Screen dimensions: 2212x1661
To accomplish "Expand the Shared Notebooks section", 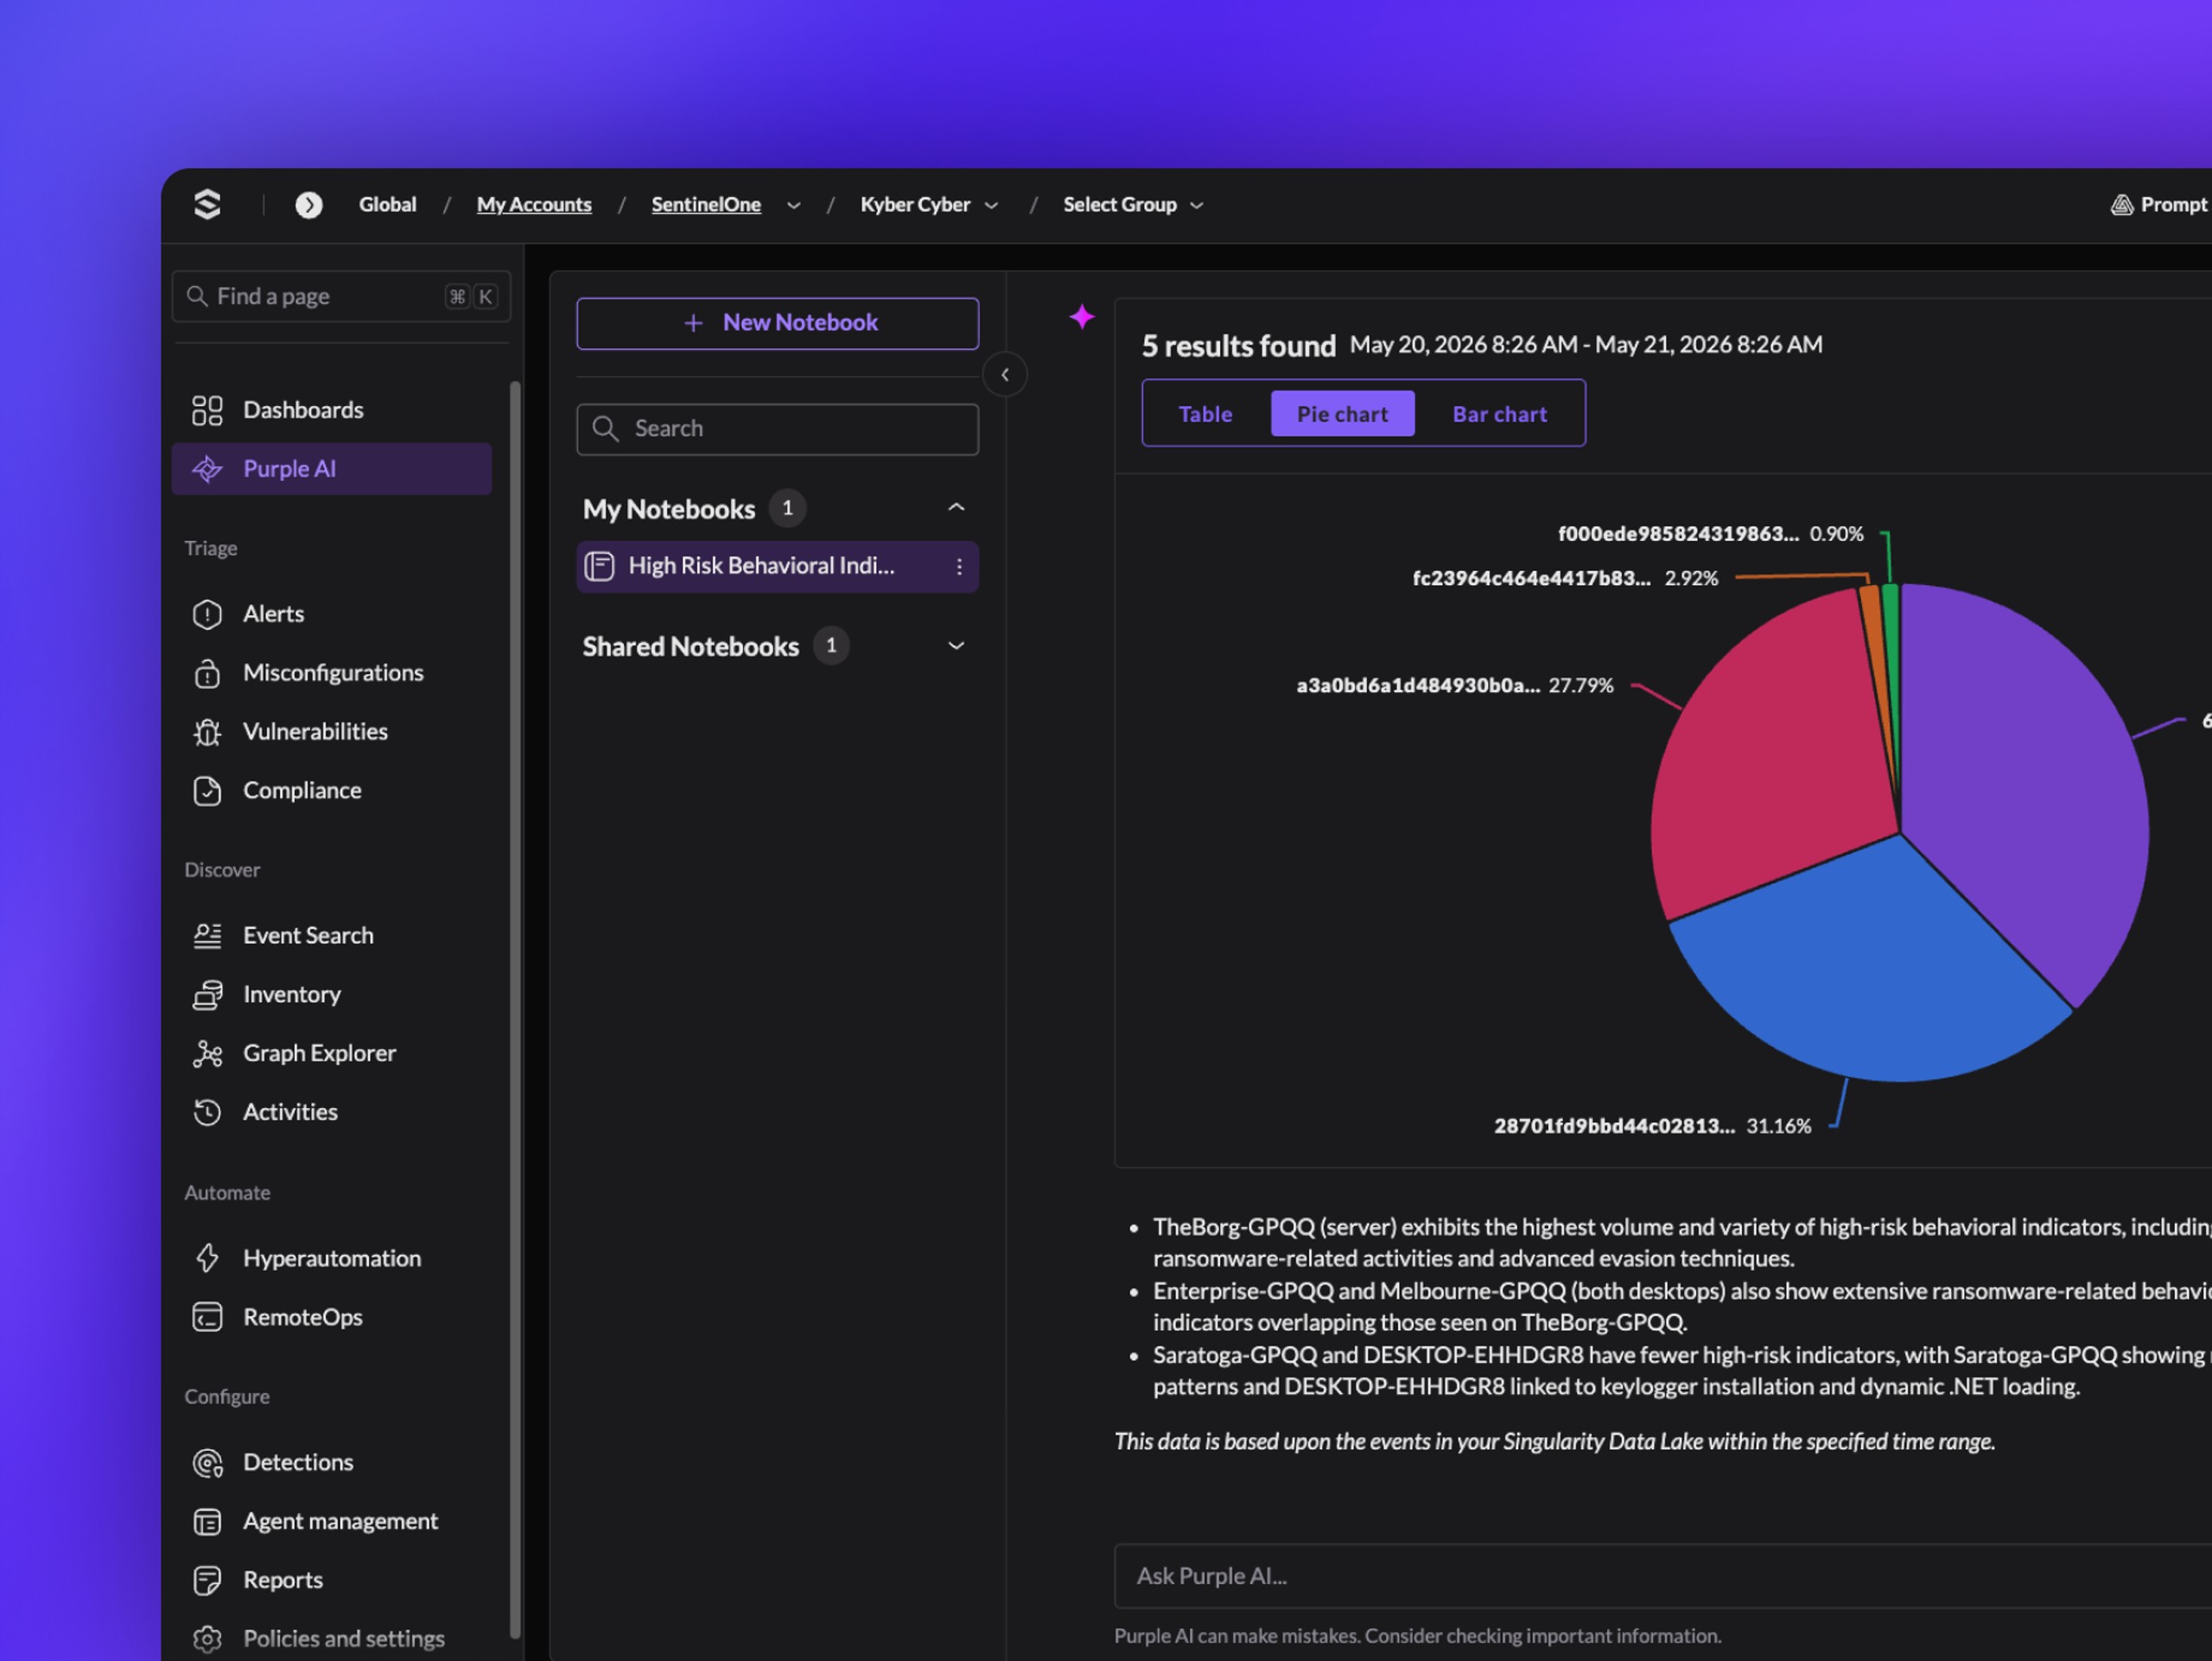I will 956,646.
